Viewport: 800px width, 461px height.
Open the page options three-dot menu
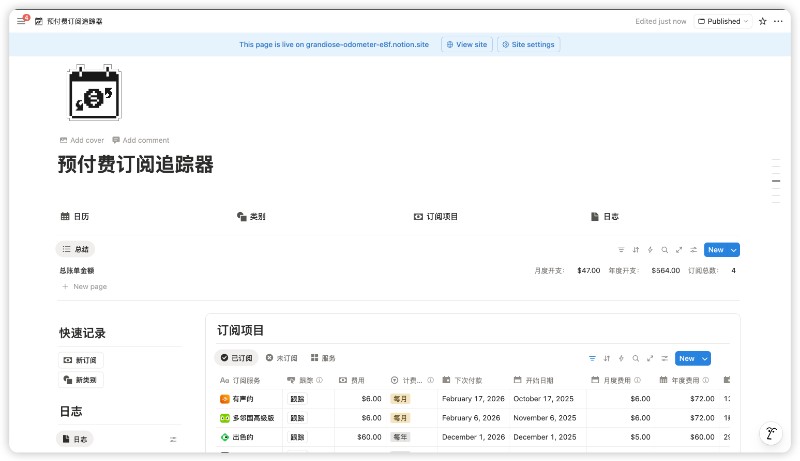pyautogui.click(x=778, y=21)
